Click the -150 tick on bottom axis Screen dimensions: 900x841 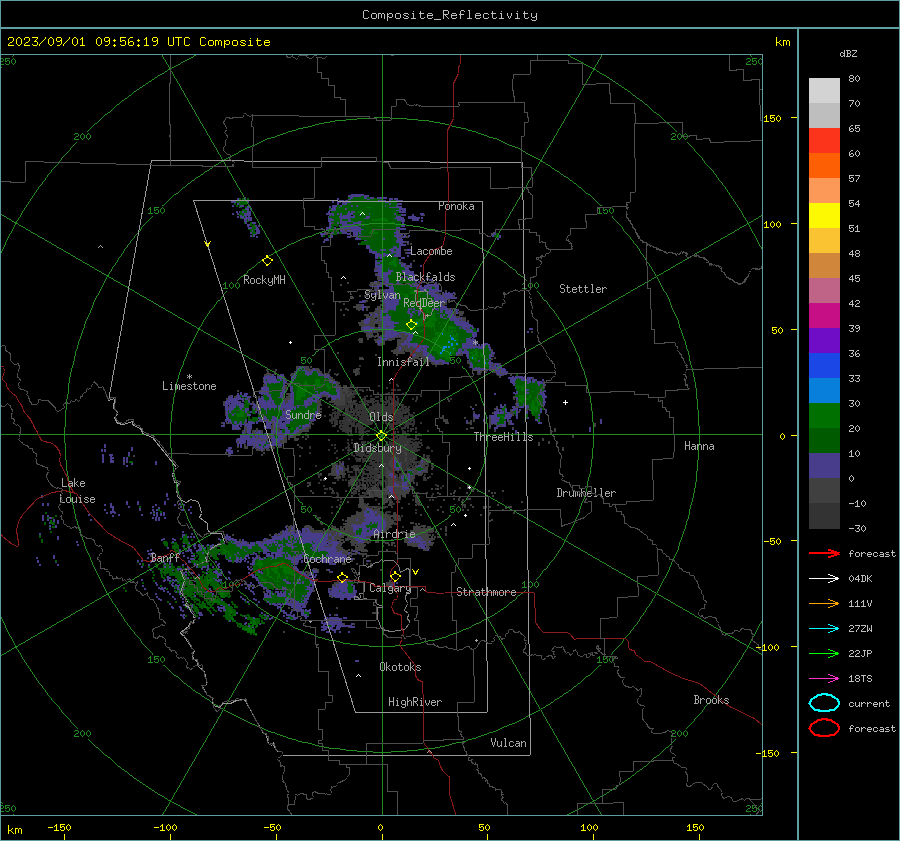point(59,827)
